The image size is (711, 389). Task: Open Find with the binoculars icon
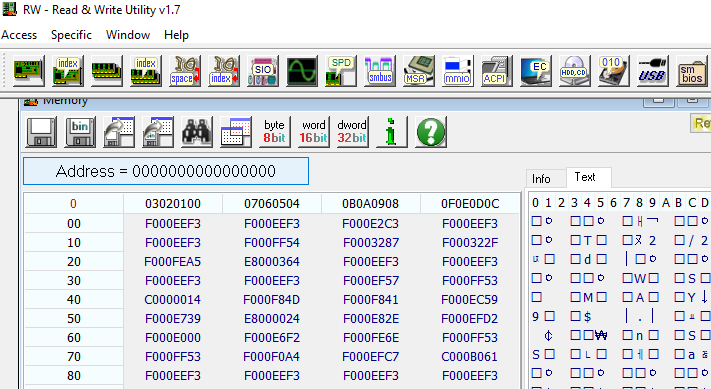coord(197,132)
